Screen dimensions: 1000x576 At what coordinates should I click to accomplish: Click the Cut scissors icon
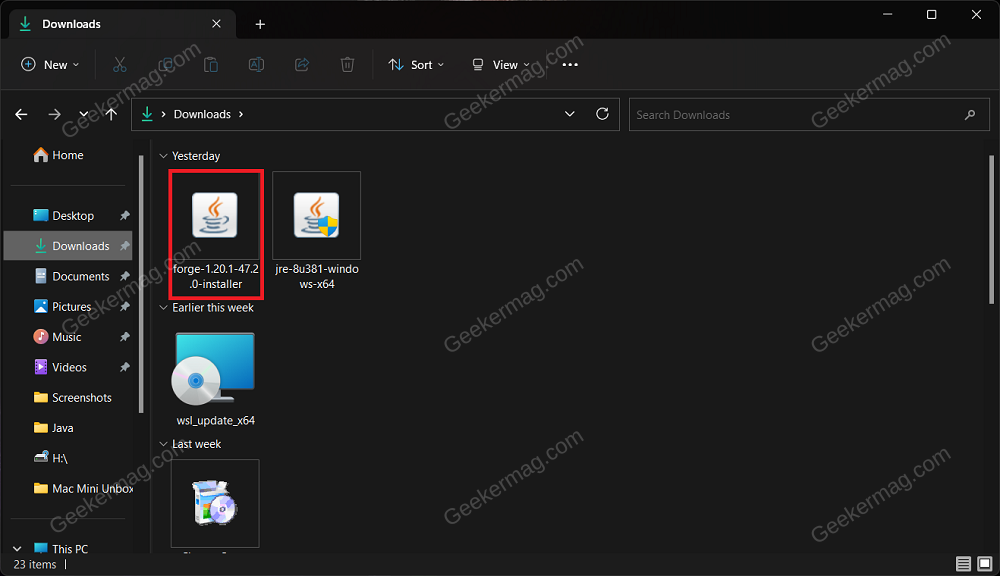119,64
